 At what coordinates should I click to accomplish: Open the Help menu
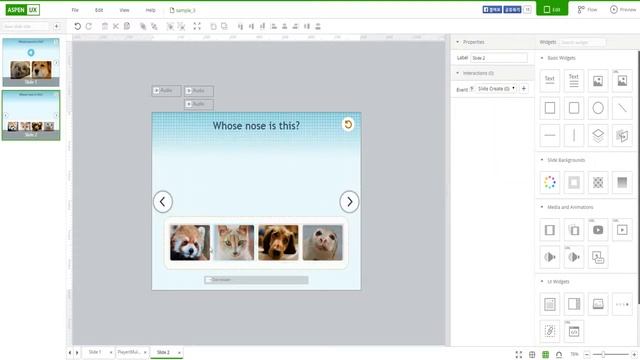coord(151,10)
